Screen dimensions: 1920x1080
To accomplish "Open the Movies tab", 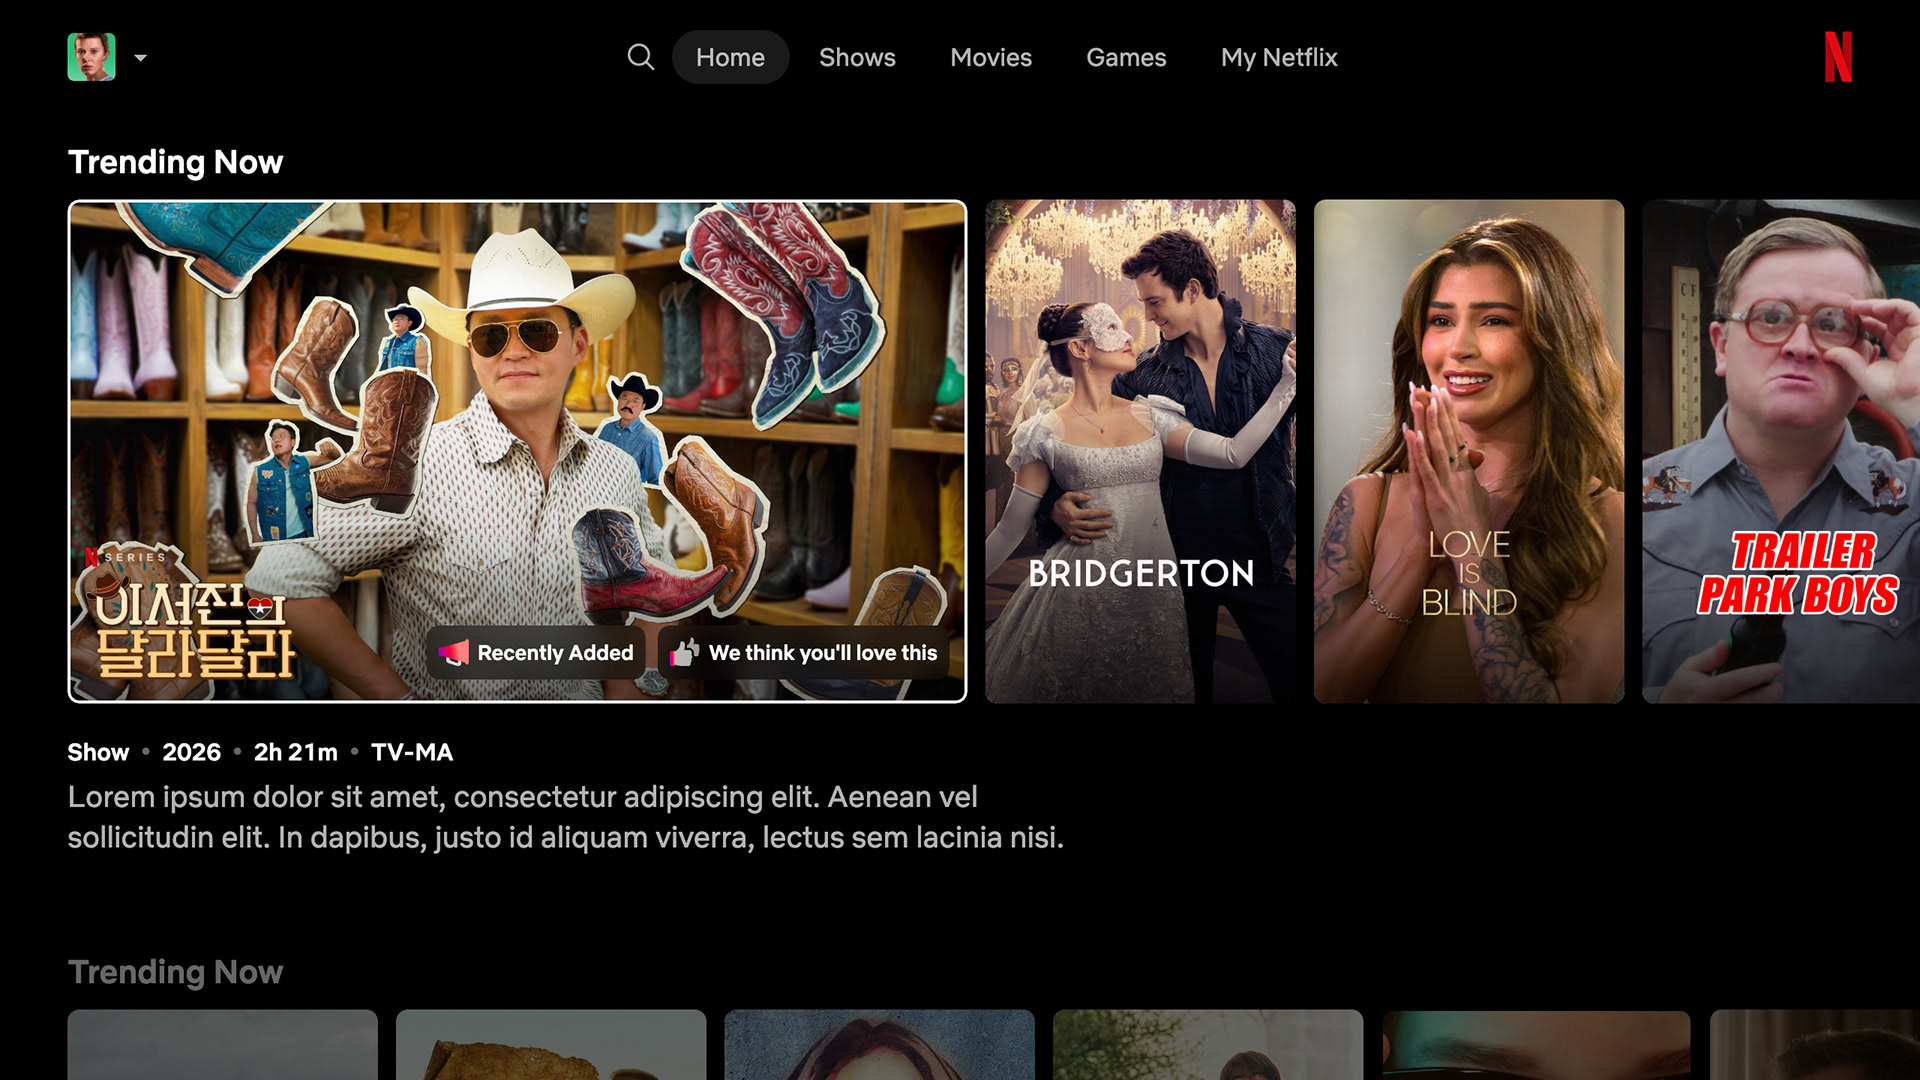I will pyautogui.click(x=990, y=57).
